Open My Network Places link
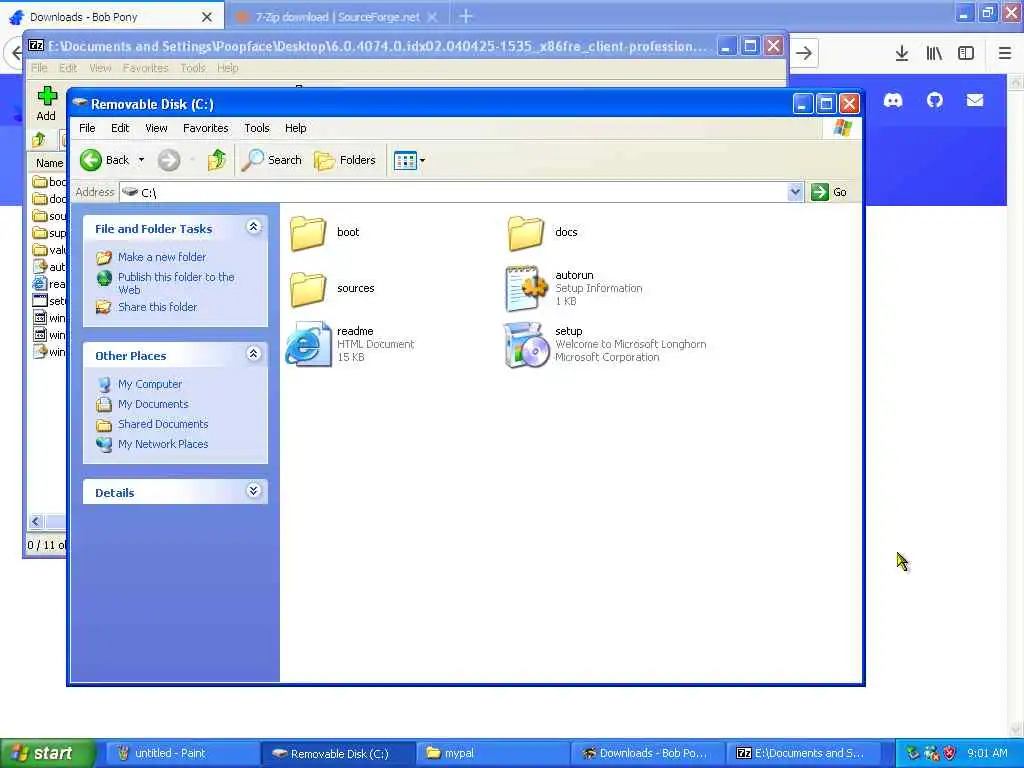Image resolution: width=1024 pixels, height=768 pixels. point(163,444)
